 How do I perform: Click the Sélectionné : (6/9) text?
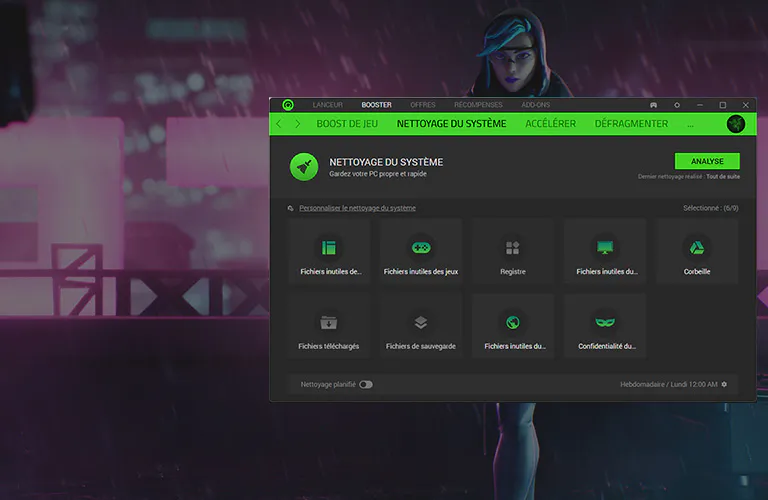710,208
